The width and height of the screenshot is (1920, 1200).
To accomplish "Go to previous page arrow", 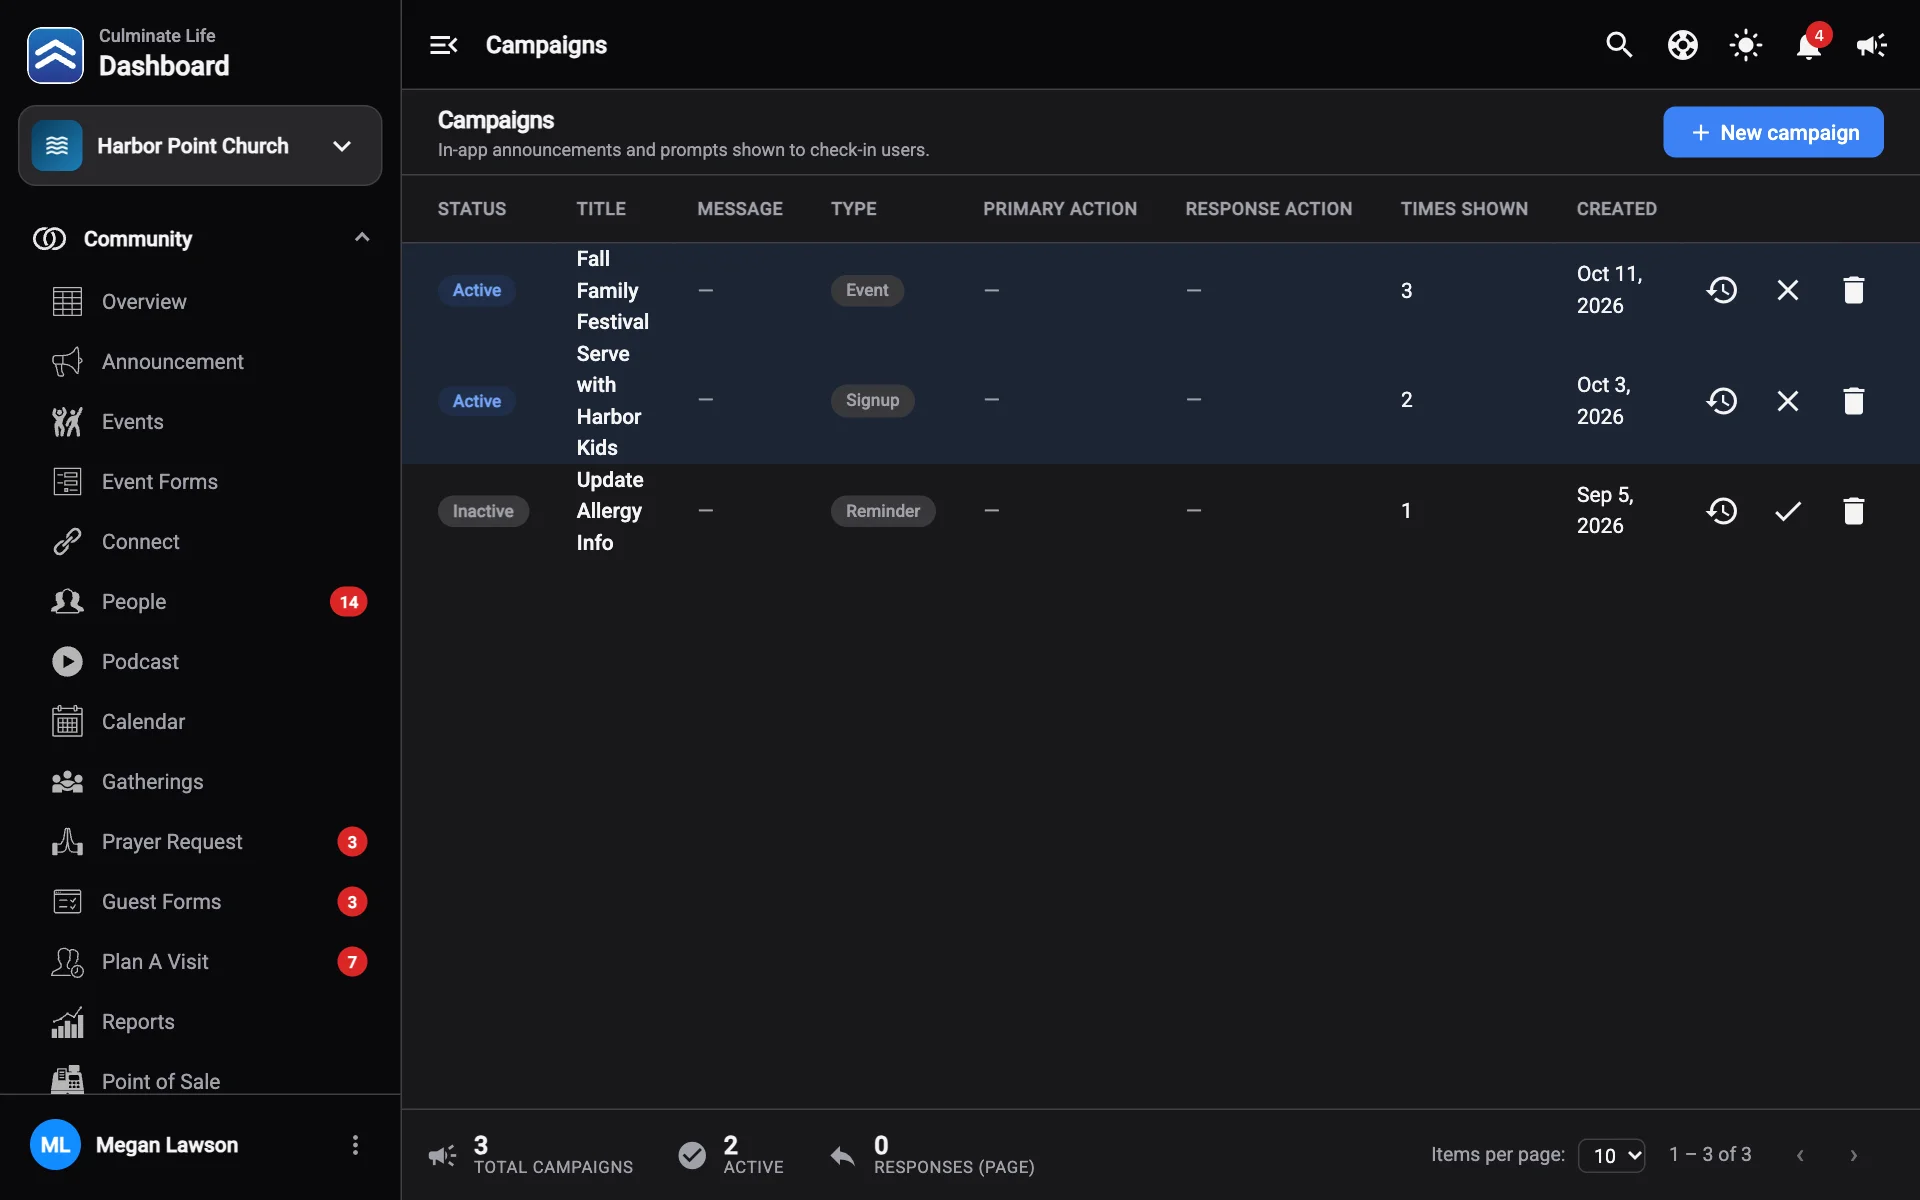I will 1800,1155.
